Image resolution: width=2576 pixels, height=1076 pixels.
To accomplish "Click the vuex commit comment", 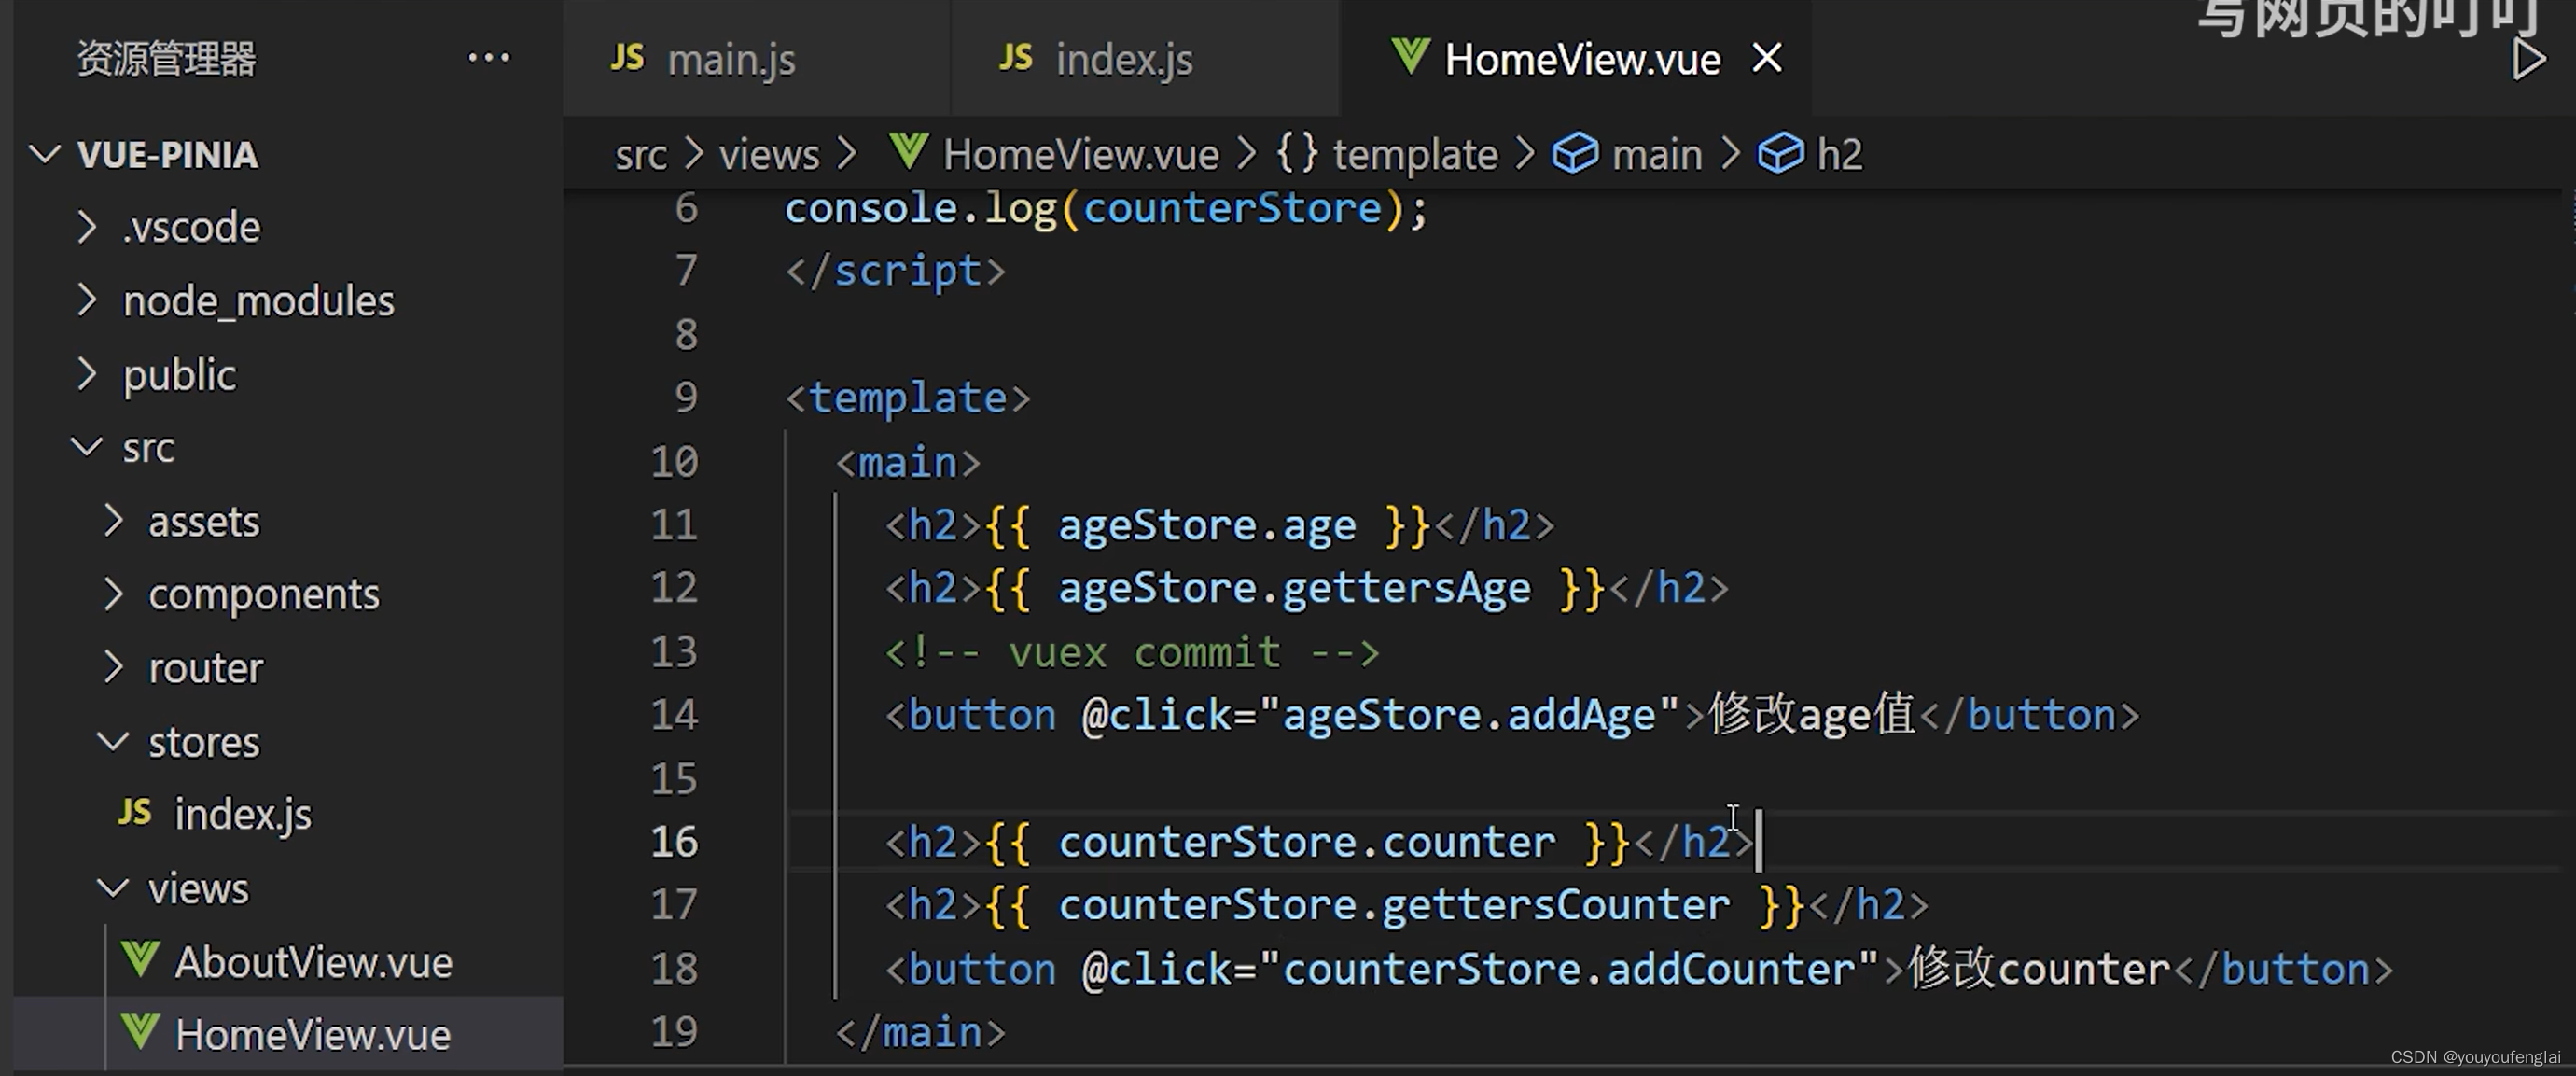I will pyautogui.click(x=1132, y=652).
